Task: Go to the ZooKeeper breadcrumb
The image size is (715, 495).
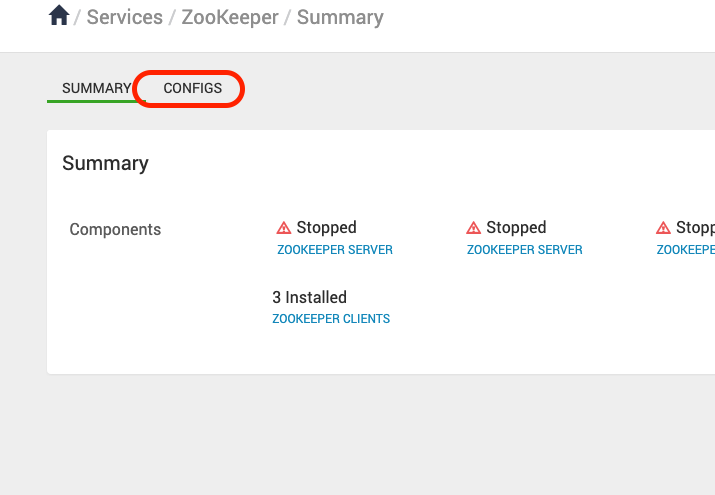Action: pyautogui.click(x=229, y=17)
